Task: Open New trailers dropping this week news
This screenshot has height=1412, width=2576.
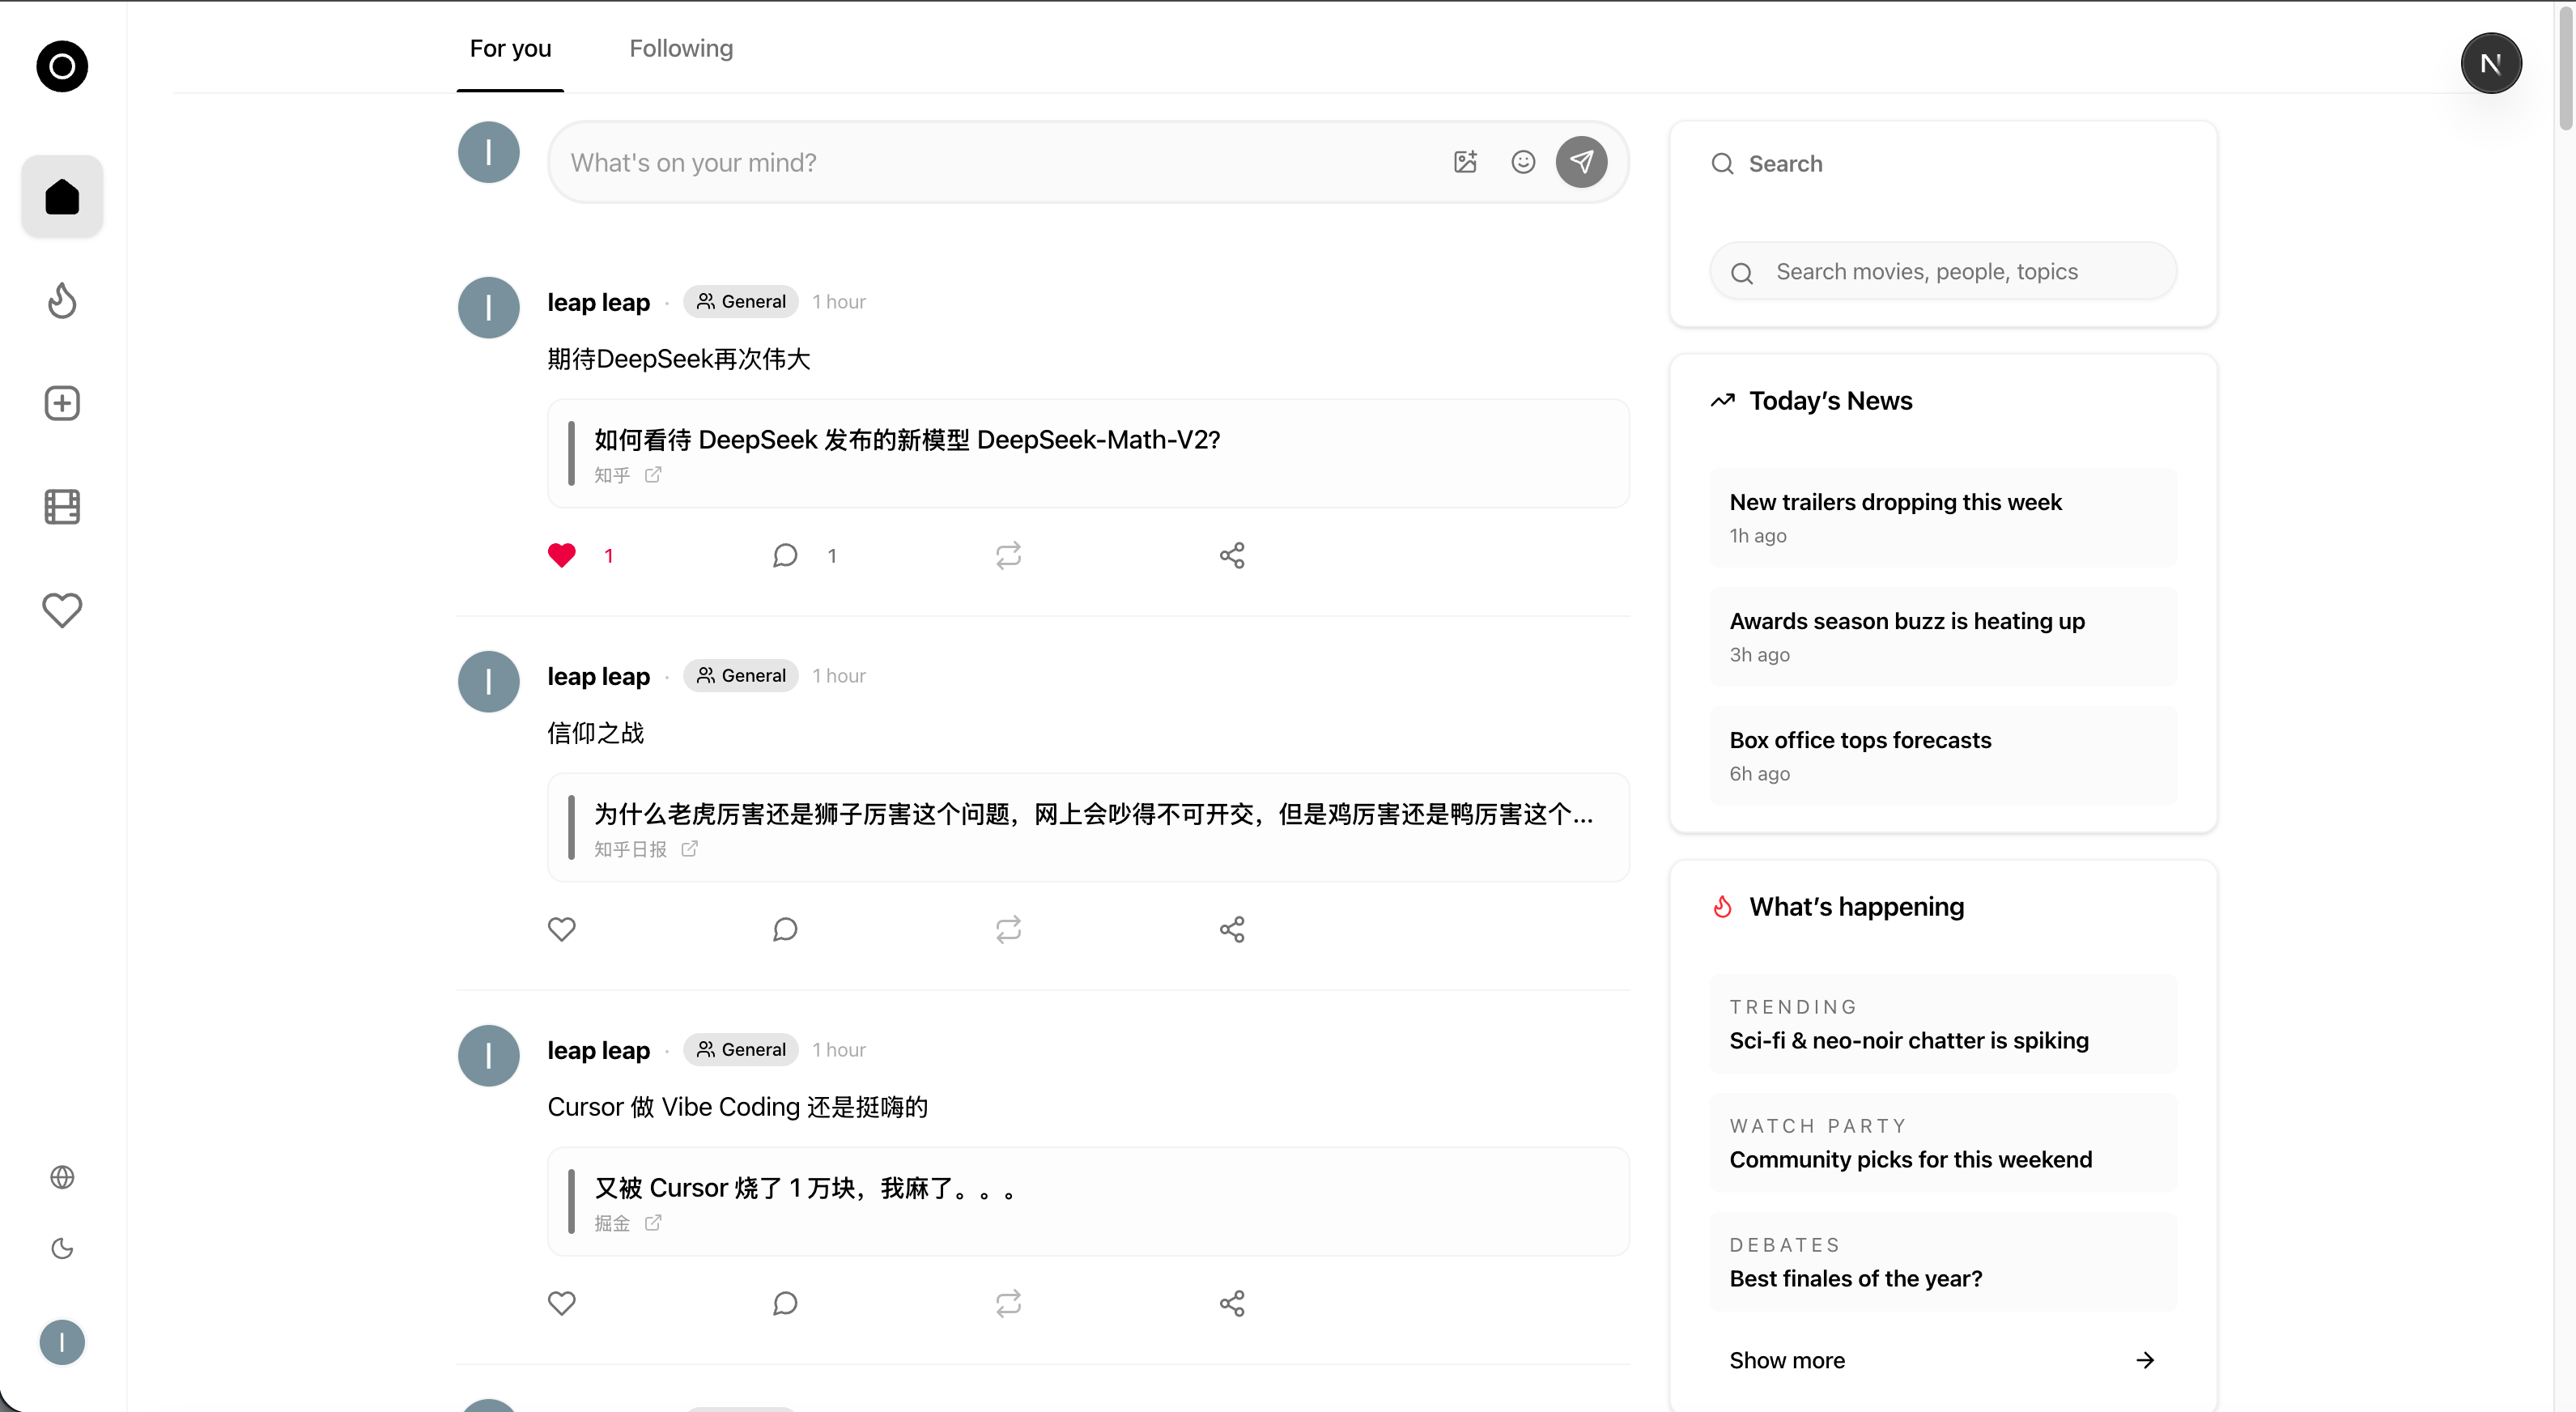Action: (x=1942, y=517)
